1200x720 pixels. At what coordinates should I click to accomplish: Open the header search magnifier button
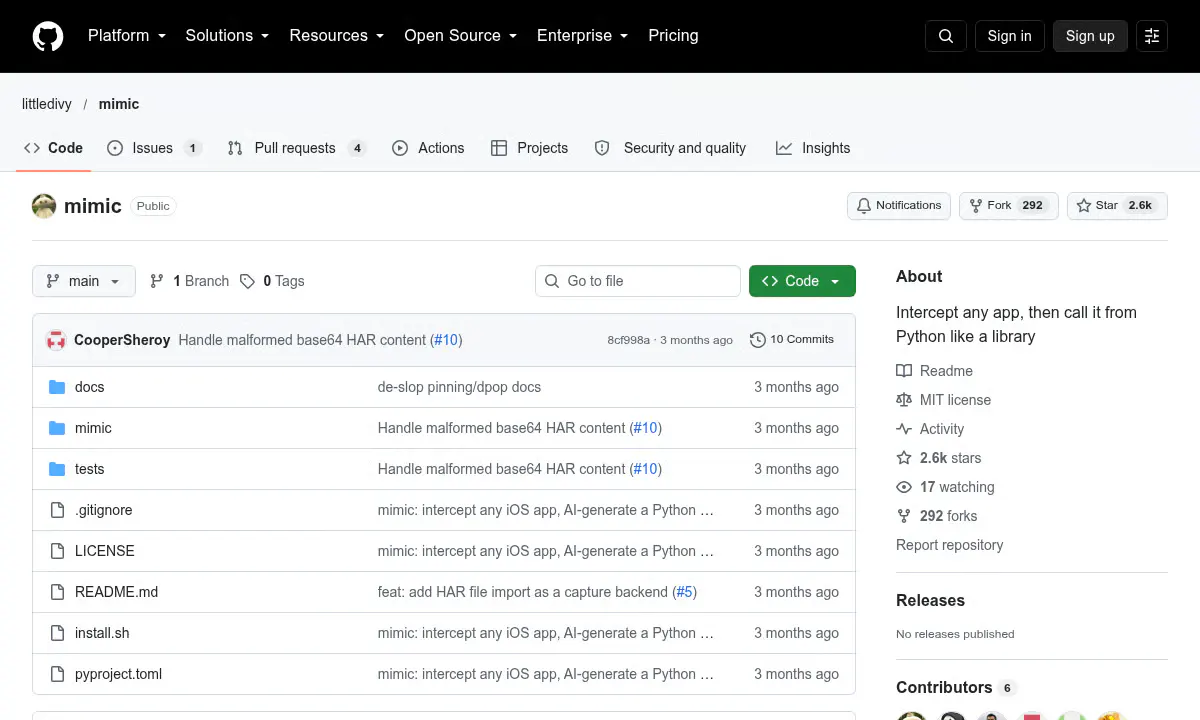tap(946, 36)
